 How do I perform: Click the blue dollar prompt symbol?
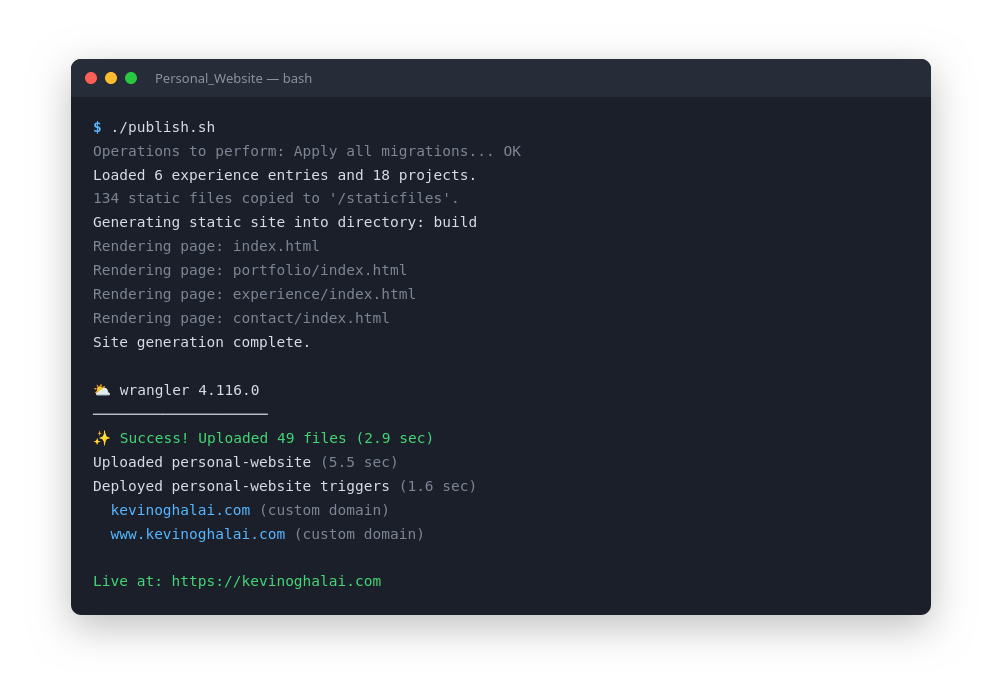97,127
